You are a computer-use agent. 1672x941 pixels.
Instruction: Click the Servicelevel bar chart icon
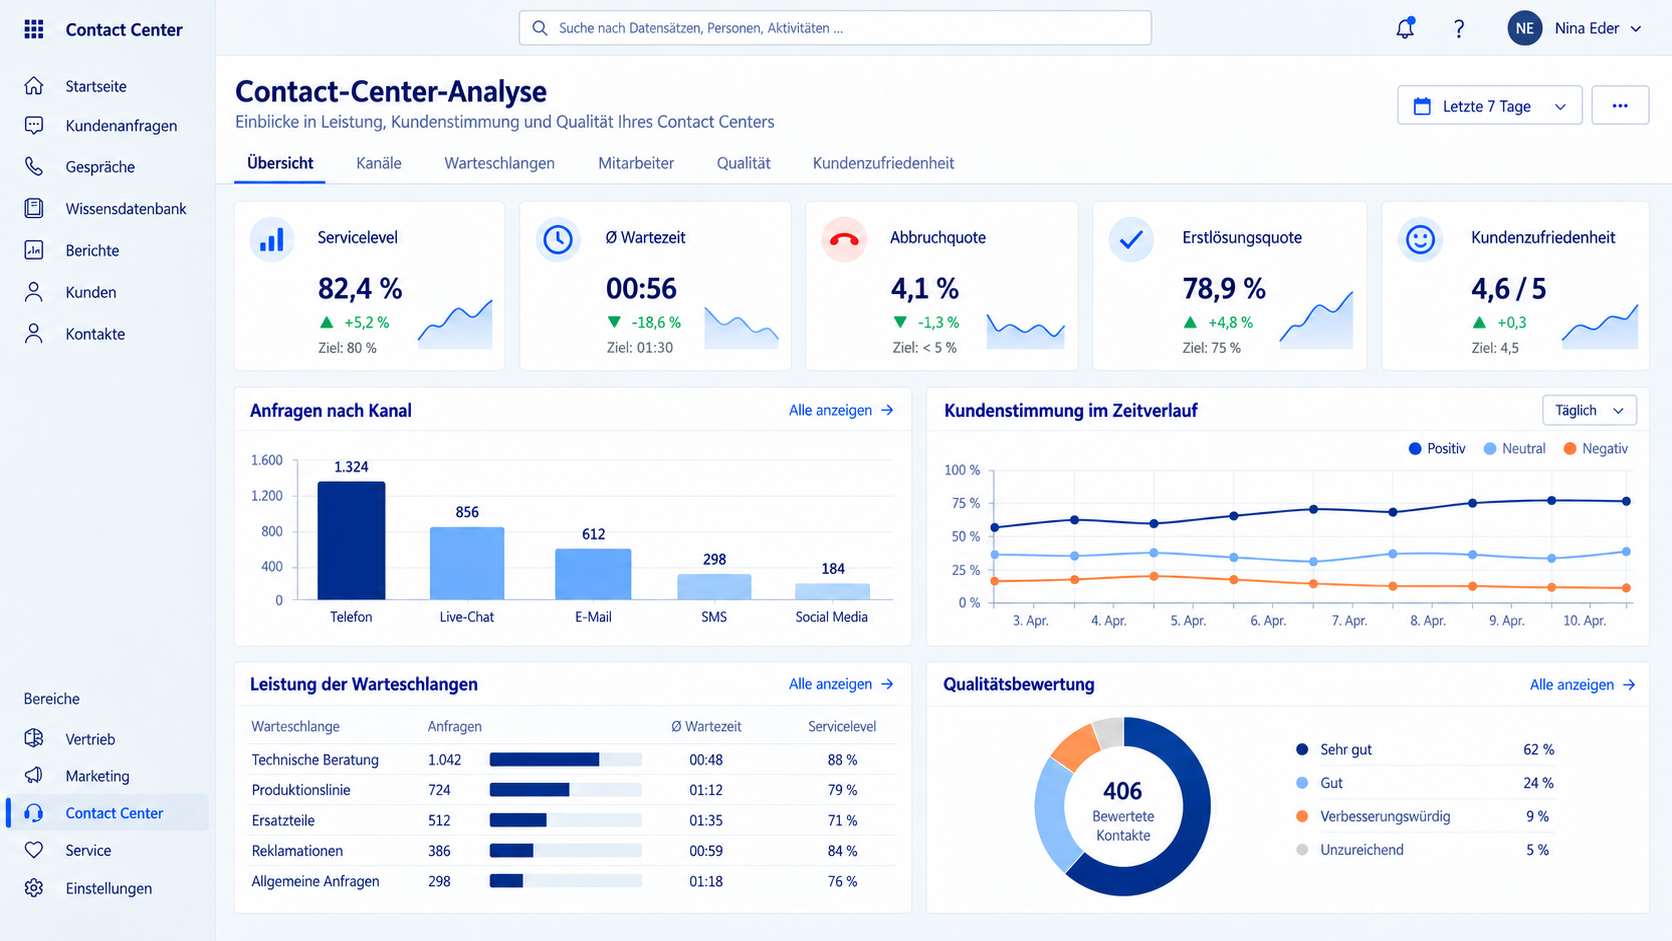click(272, 240)
